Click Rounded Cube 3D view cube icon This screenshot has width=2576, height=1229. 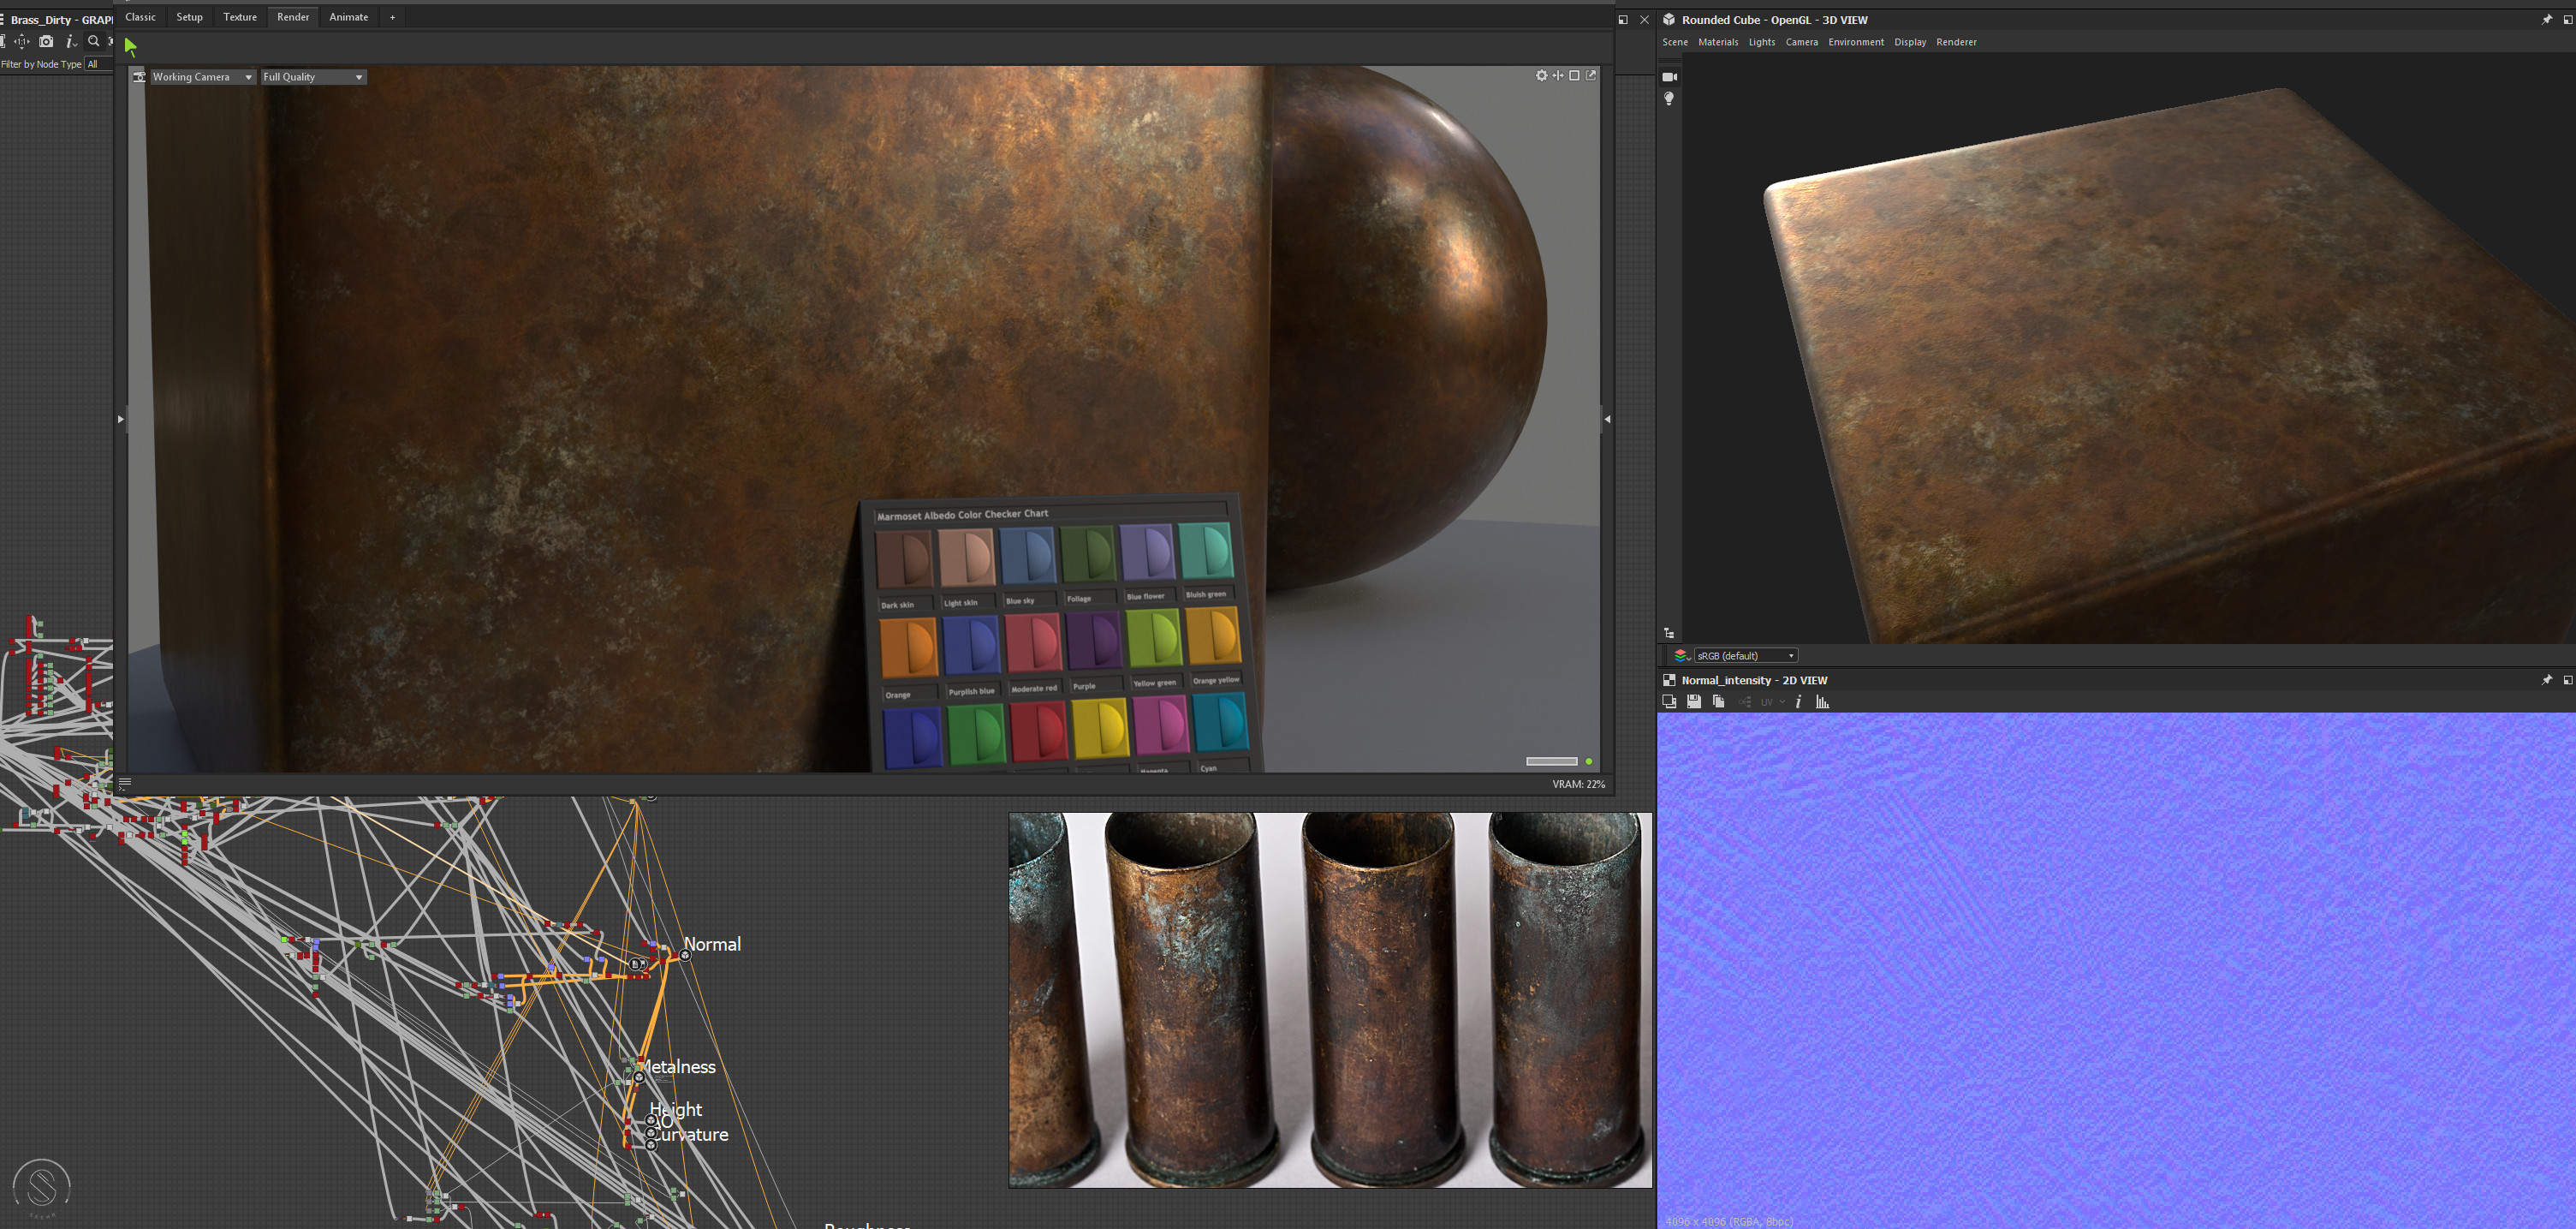pyautogui.click(x=1669, y=20)
